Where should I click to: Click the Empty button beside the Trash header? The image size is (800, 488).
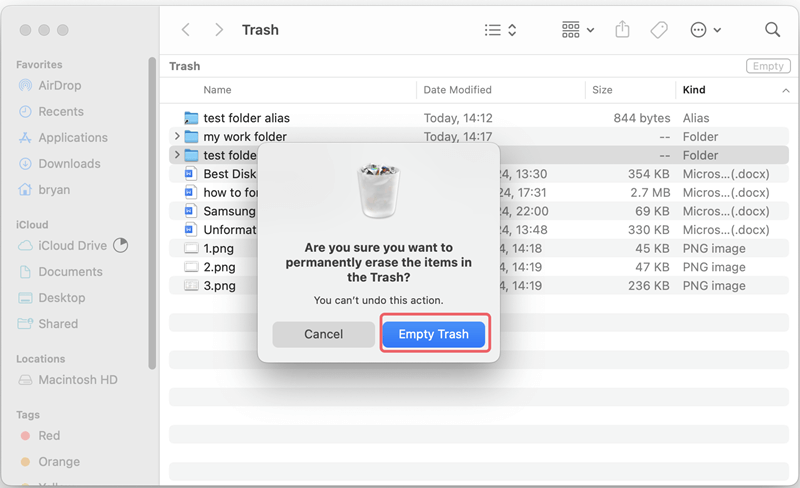(768, 66)
